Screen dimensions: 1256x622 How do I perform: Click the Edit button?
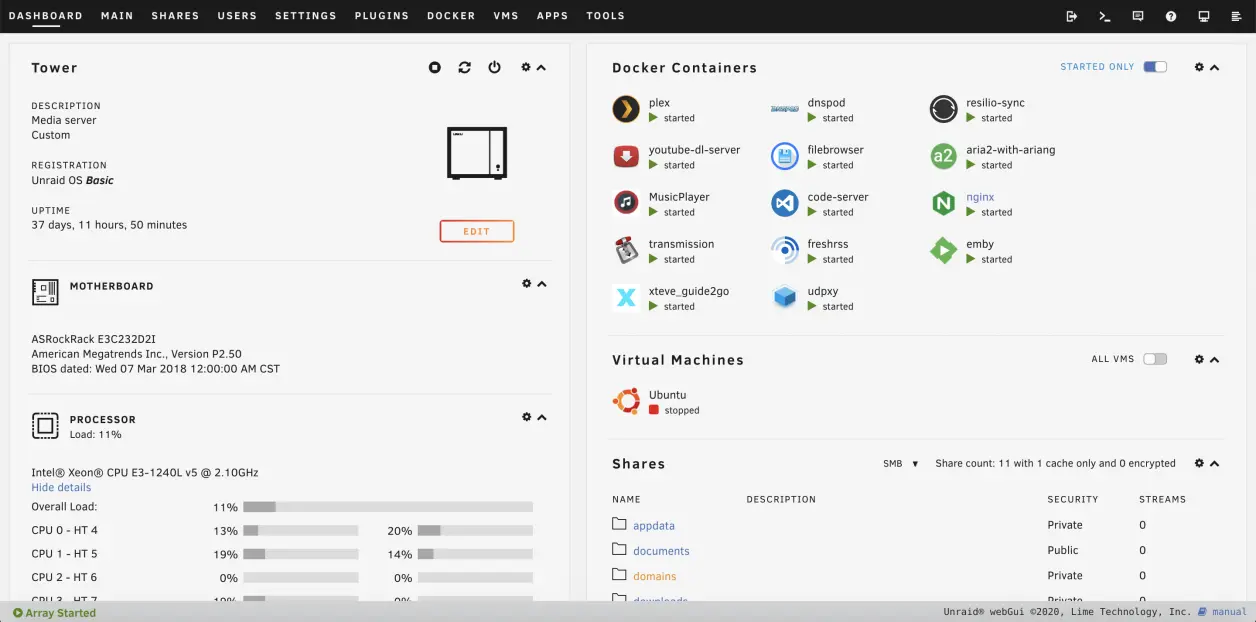pyautogui.click(x=477, y=231)
